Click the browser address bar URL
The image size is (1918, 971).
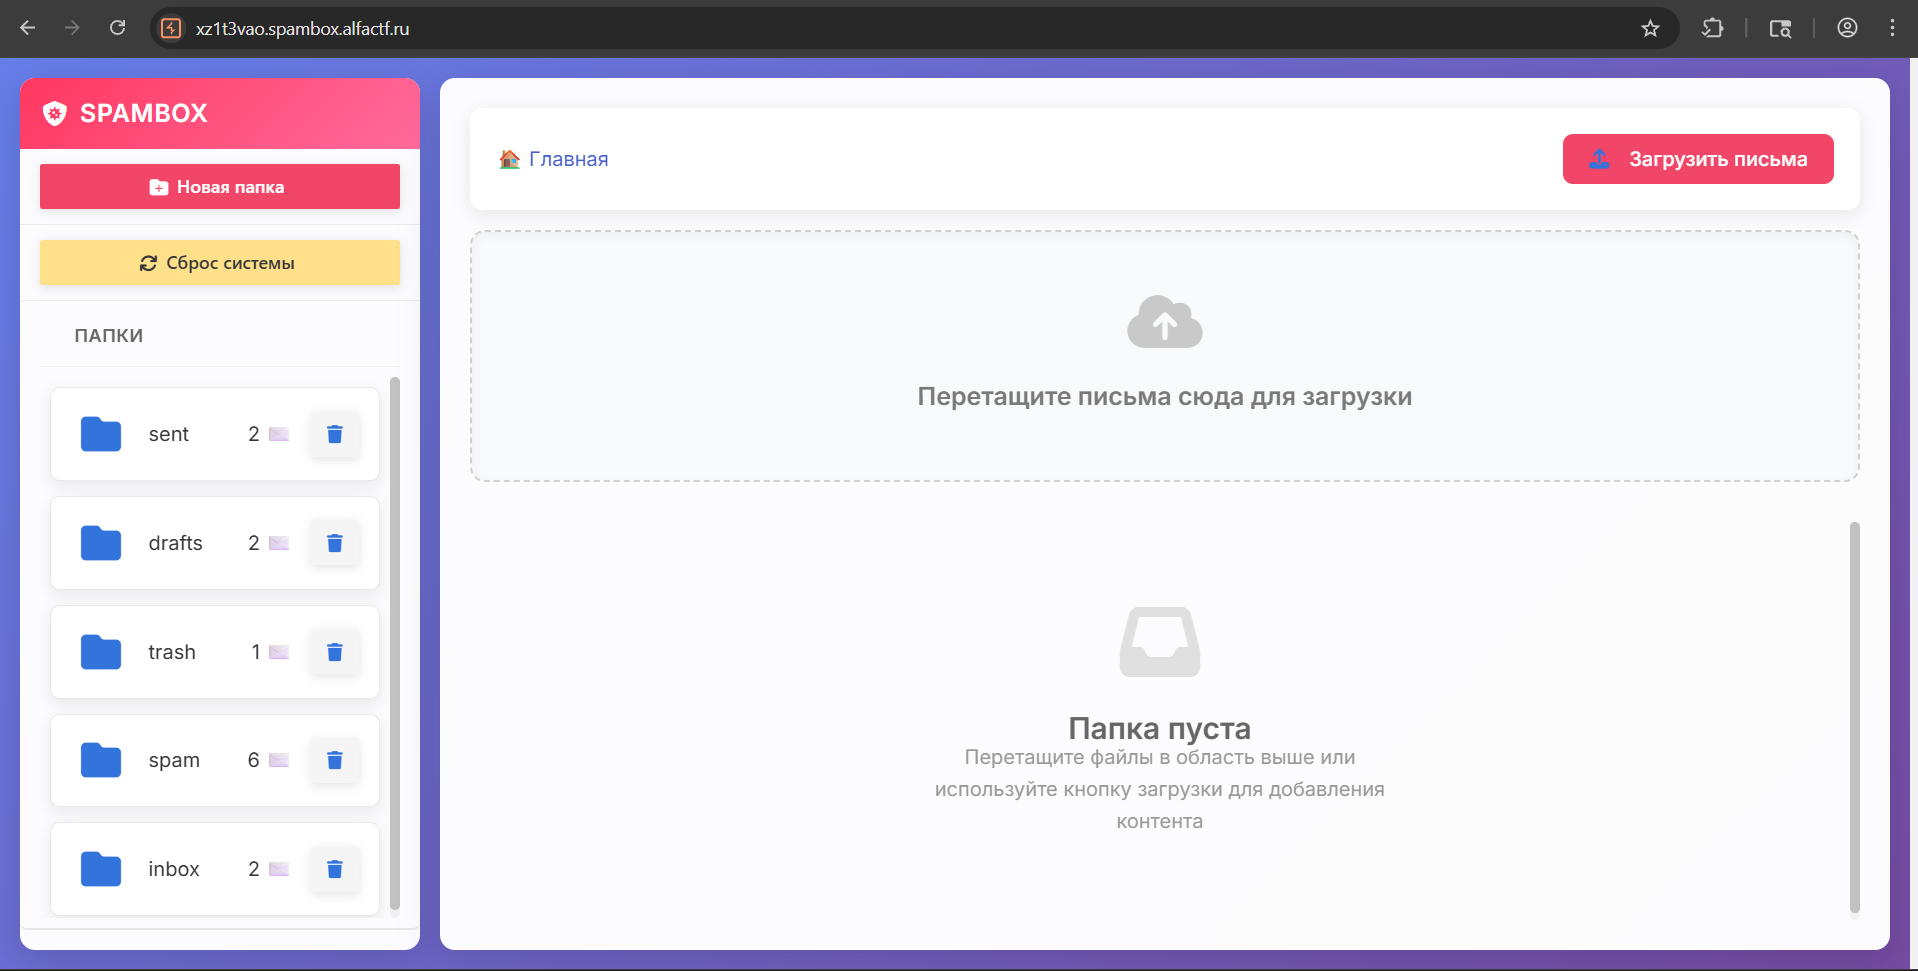click(302, 29)
